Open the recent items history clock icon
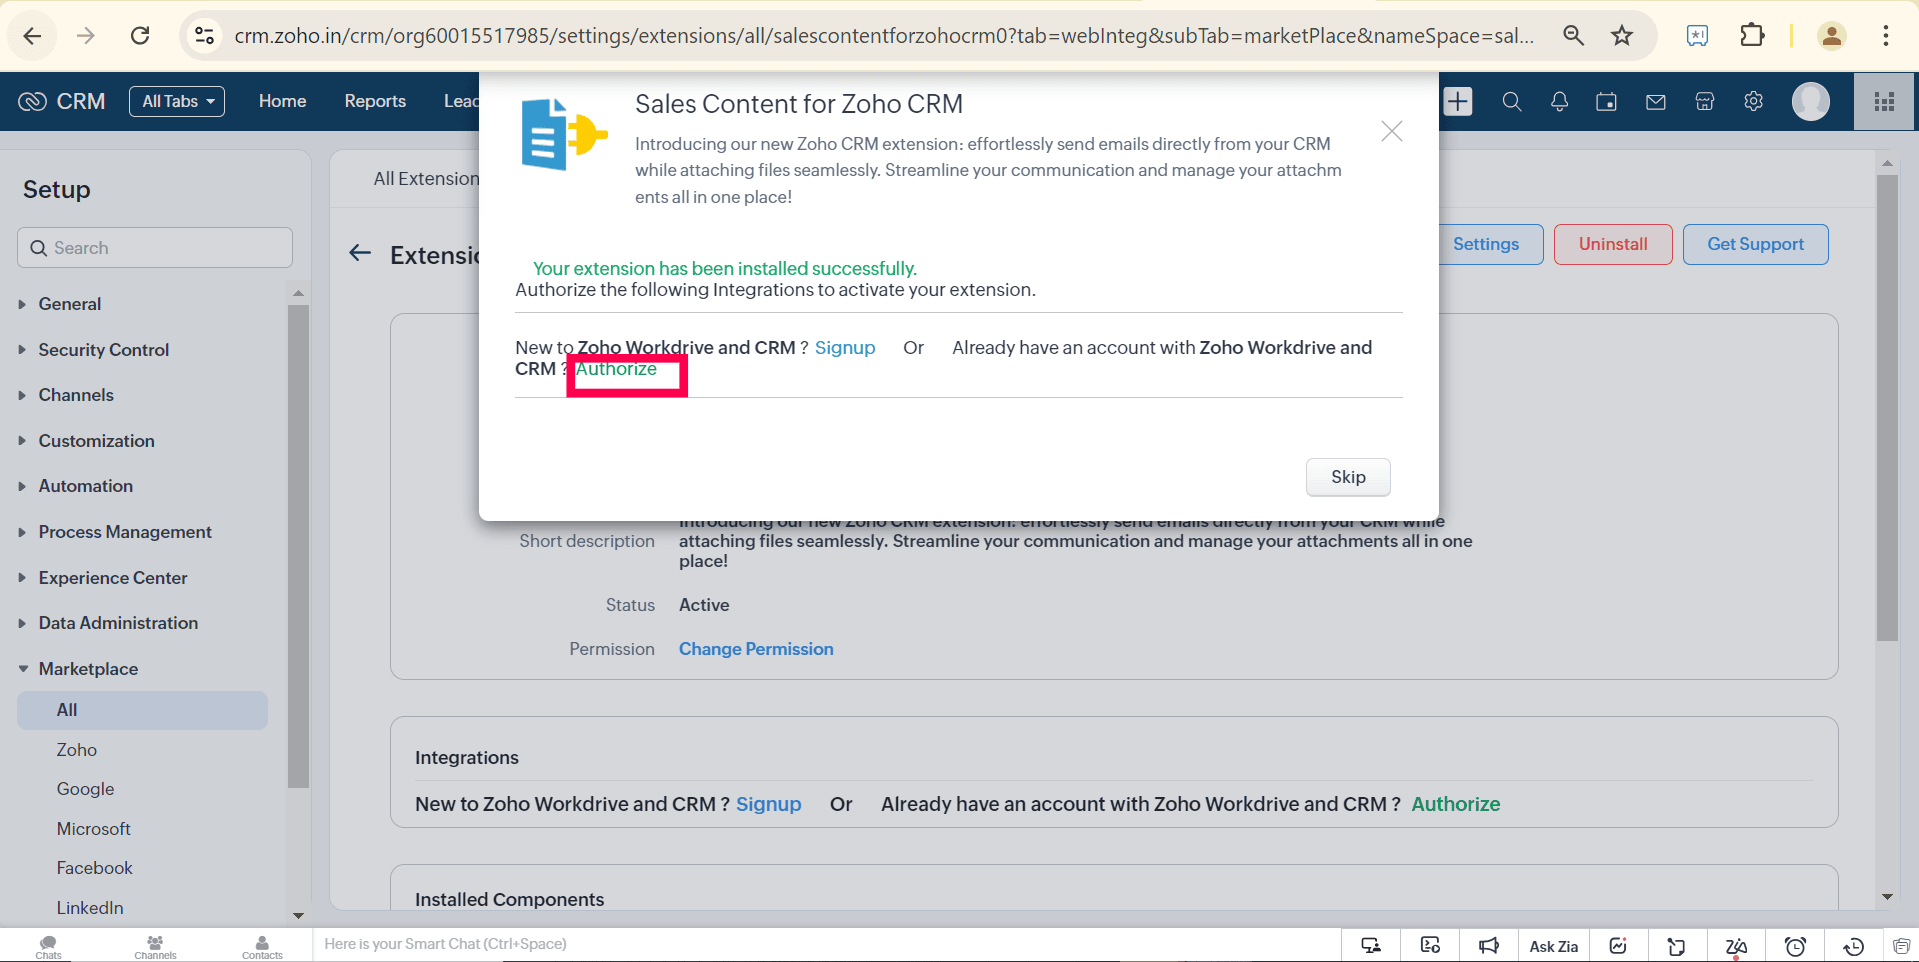 [1854, 946]
